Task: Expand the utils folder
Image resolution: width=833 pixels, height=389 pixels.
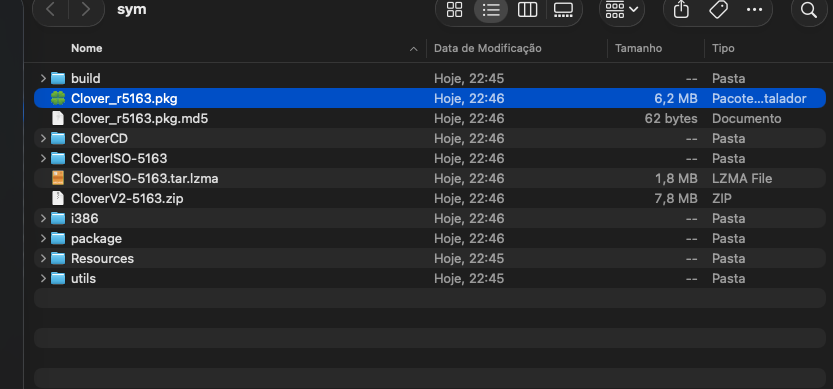Action: pos(43,278)
